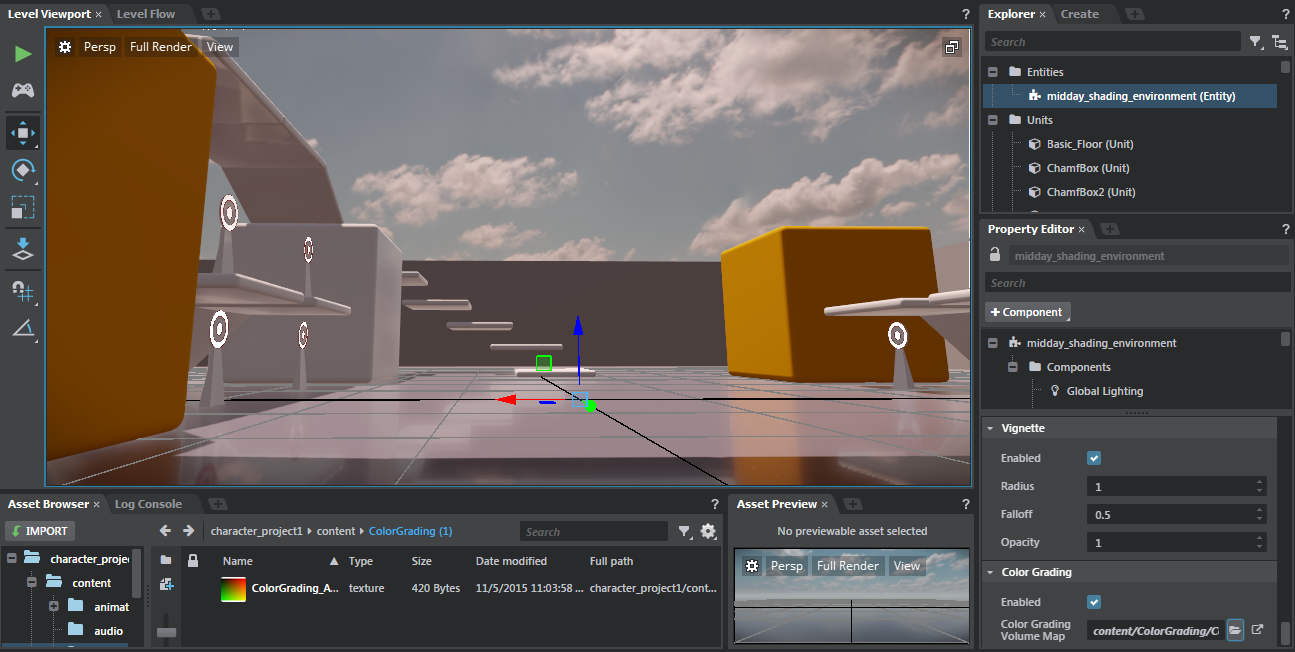Image resolution: width=1295 pixels, height=652 pixels.
Task: Select the Move tool in the toolbar
Action: (22, 132)
